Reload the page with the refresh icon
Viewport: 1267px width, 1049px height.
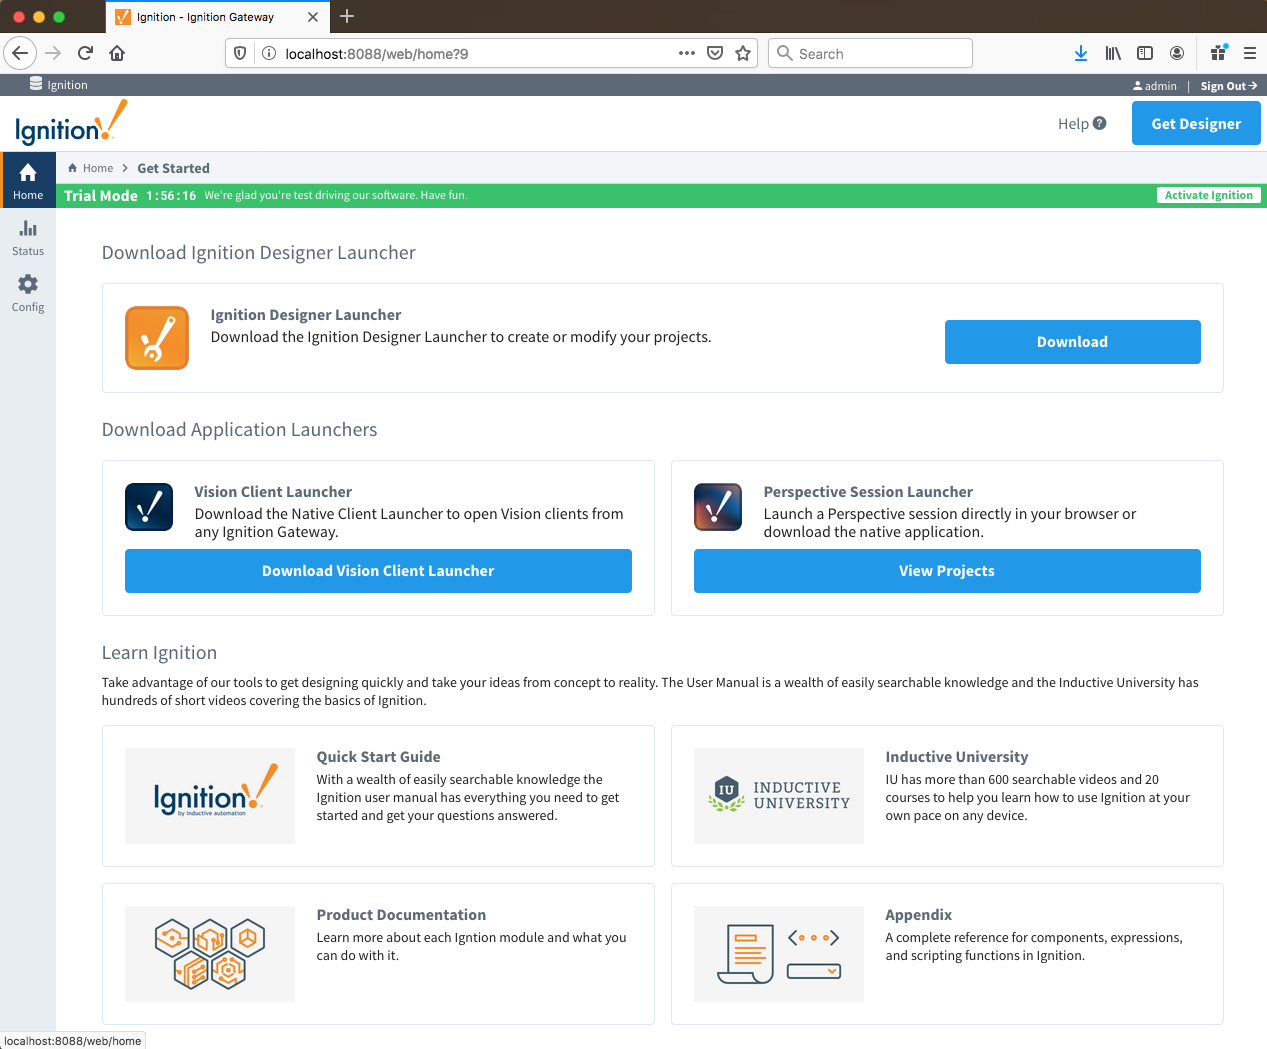pos(85,53)
